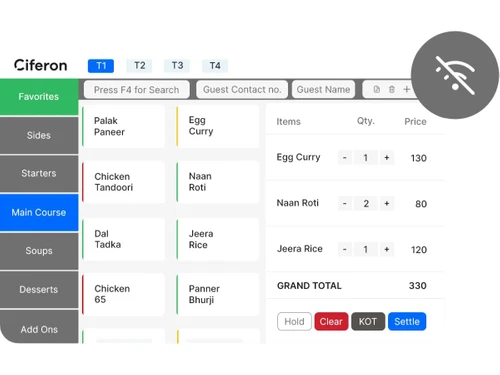500x375 pixels.
Task: Click Naan Roti in the order list
Action: 298,203
